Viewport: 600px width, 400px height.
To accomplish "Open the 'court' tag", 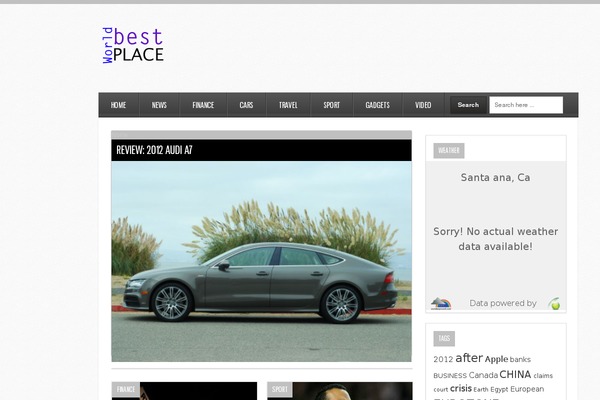I will point(440,390).
